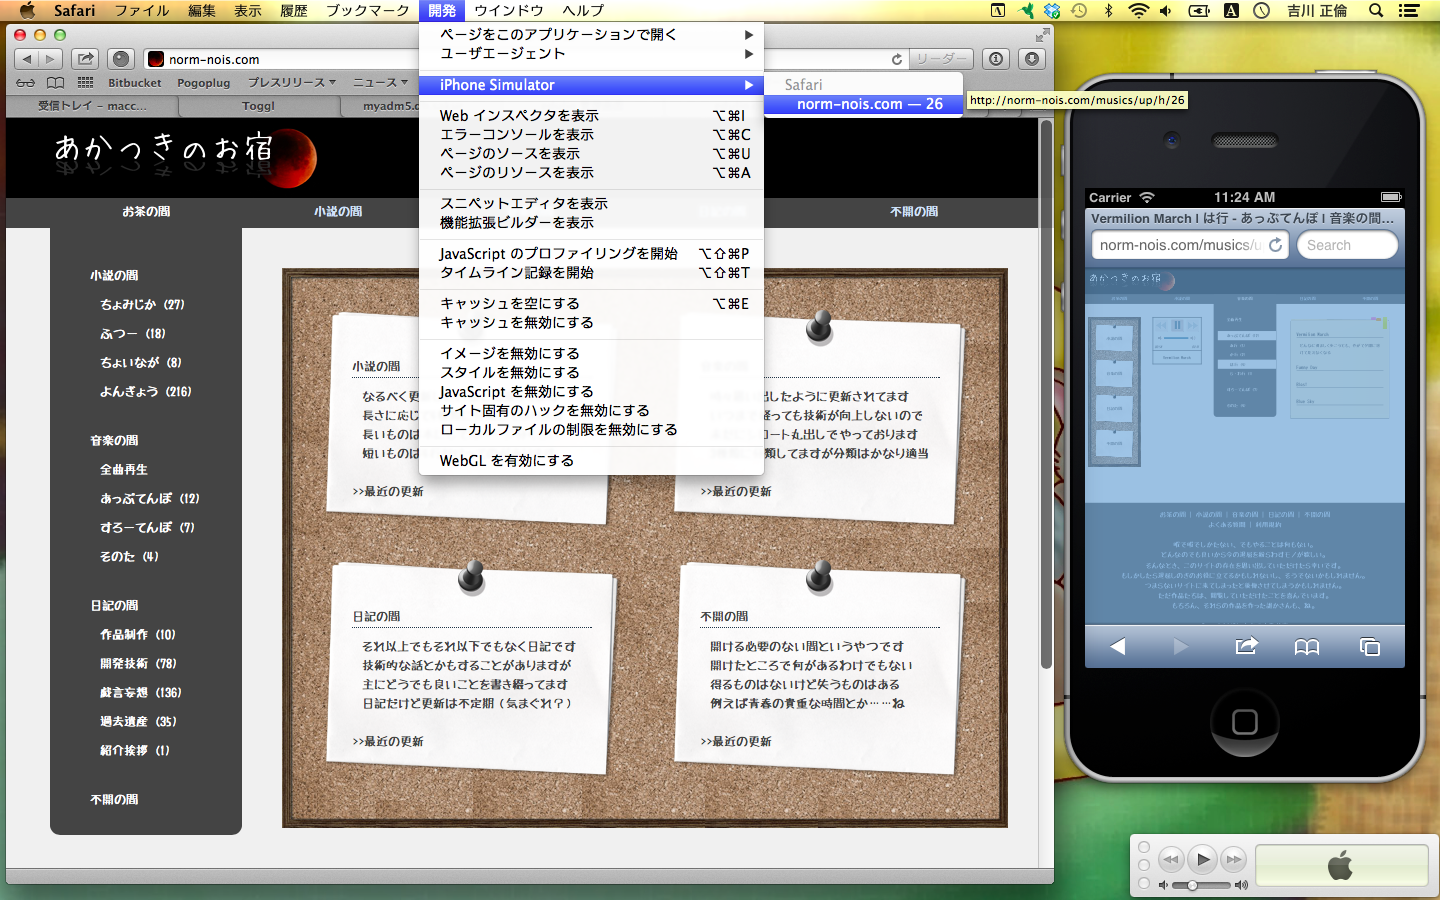Click the Share button in Safari toolbar
Image resolution: width=1440 pixels, height=900 pixels.
[86, 59]
